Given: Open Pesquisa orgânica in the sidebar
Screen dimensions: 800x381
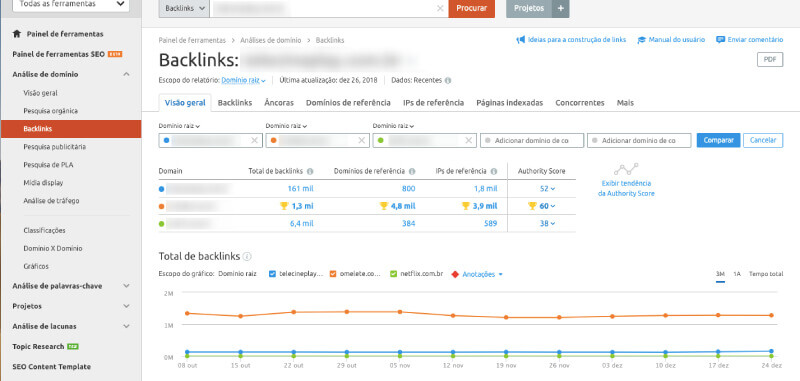Looking at the screenshot, I should [x=51, y=111].
